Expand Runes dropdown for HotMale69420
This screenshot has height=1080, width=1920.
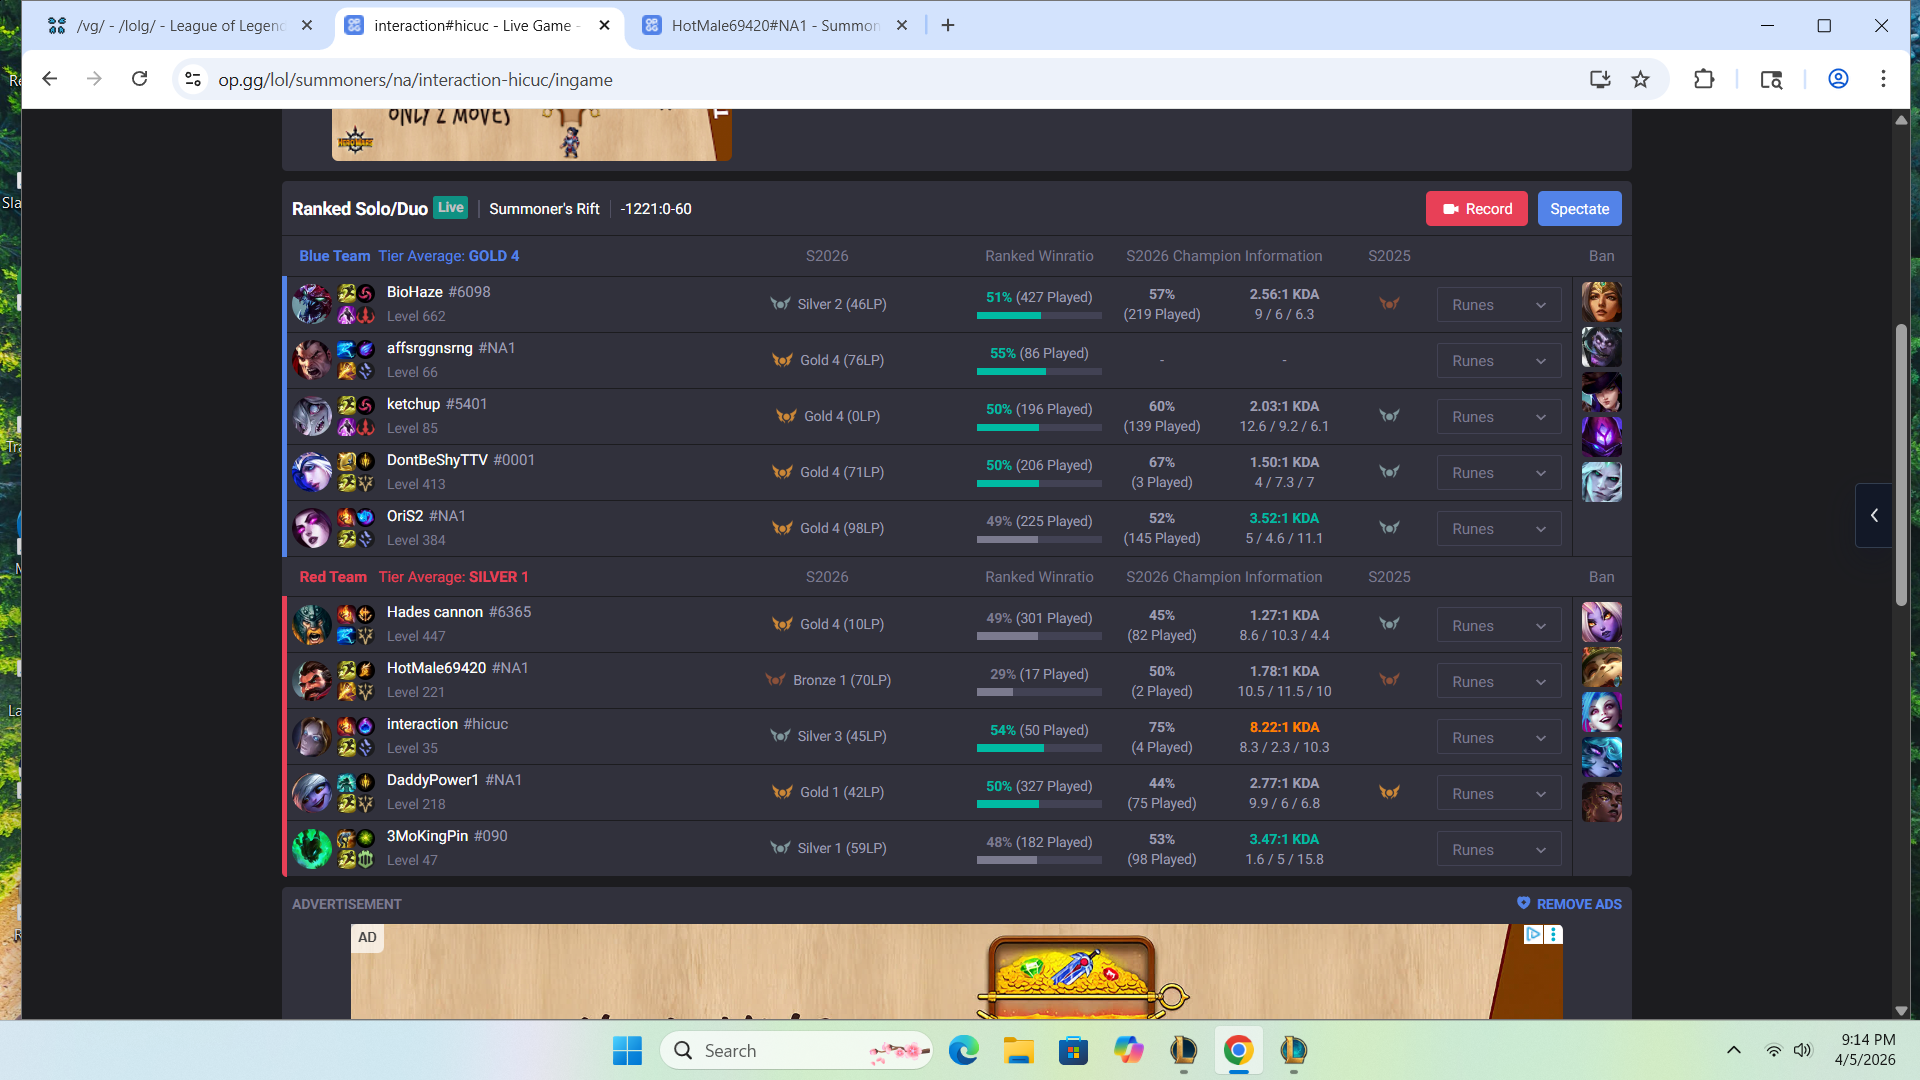click(1498, 682)
